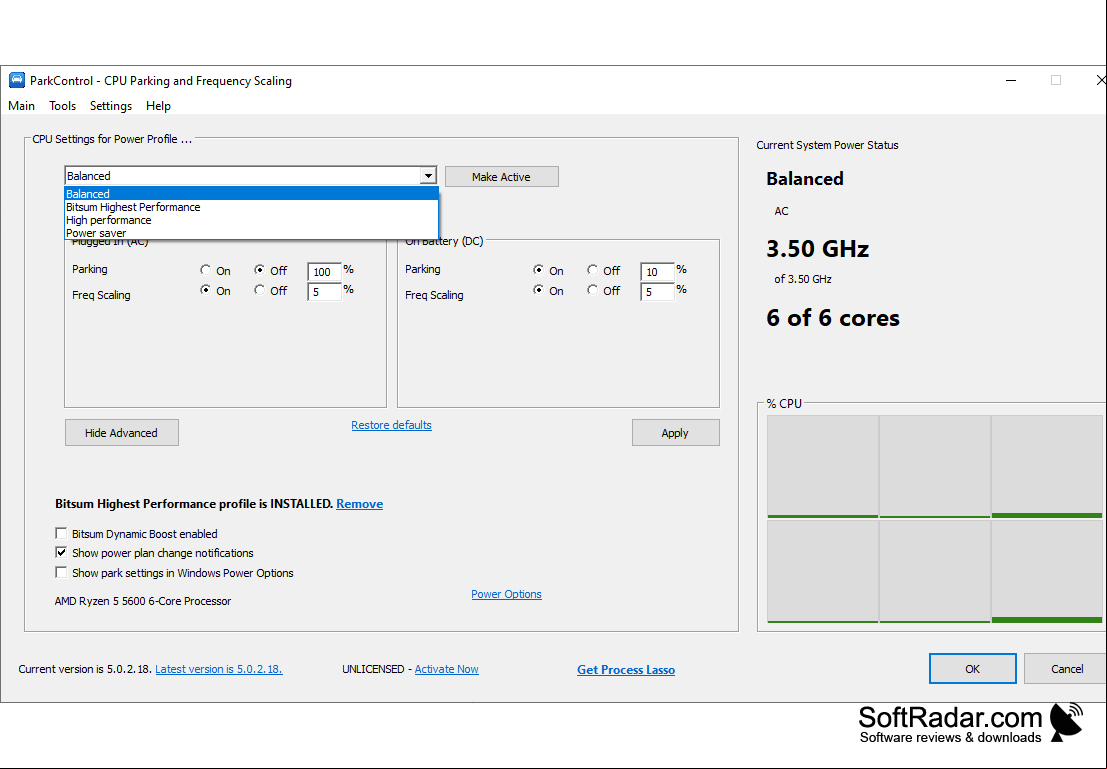Collapse the power profile dropdown arrow
Viewport: 1107px width, 769px height.
pos(428,176)
